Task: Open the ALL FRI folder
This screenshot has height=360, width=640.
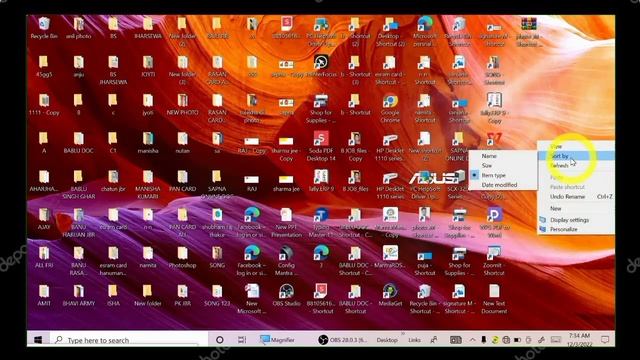Action: click(x=44, y=258)
